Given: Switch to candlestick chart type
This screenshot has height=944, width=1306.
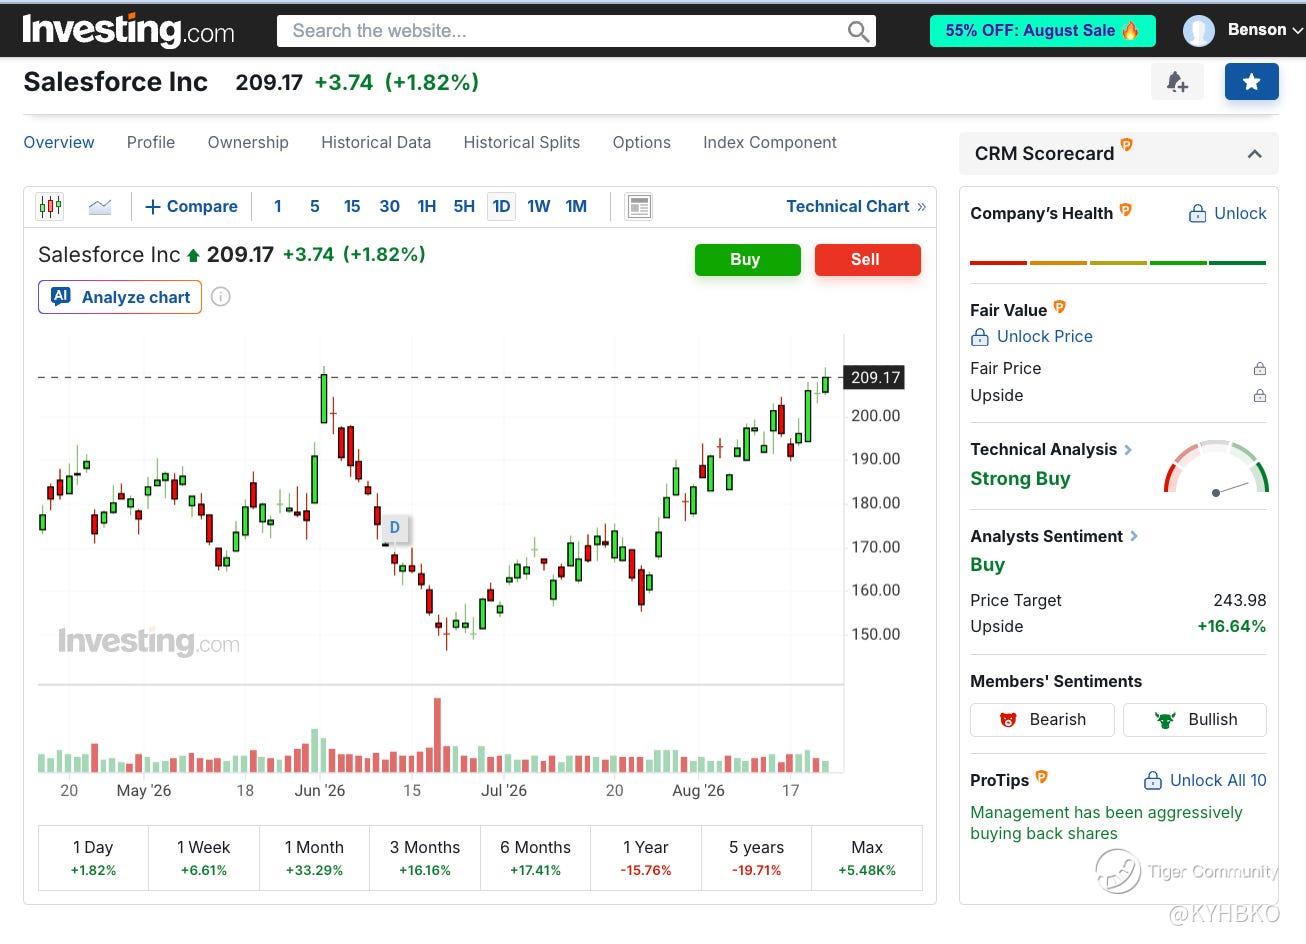Looking at the screenshot, I should tap(50, 207).
